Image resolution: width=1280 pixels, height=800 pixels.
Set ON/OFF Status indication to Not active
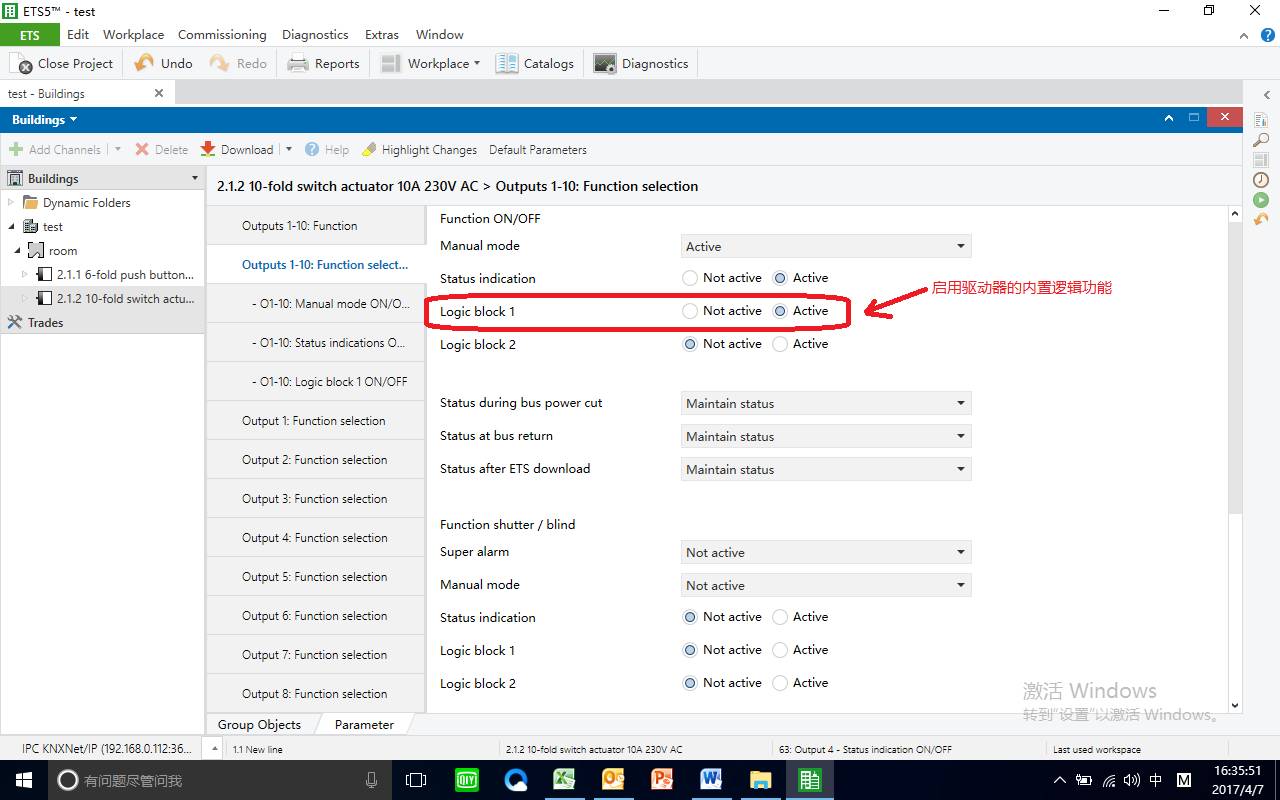(x=690, y=278)
